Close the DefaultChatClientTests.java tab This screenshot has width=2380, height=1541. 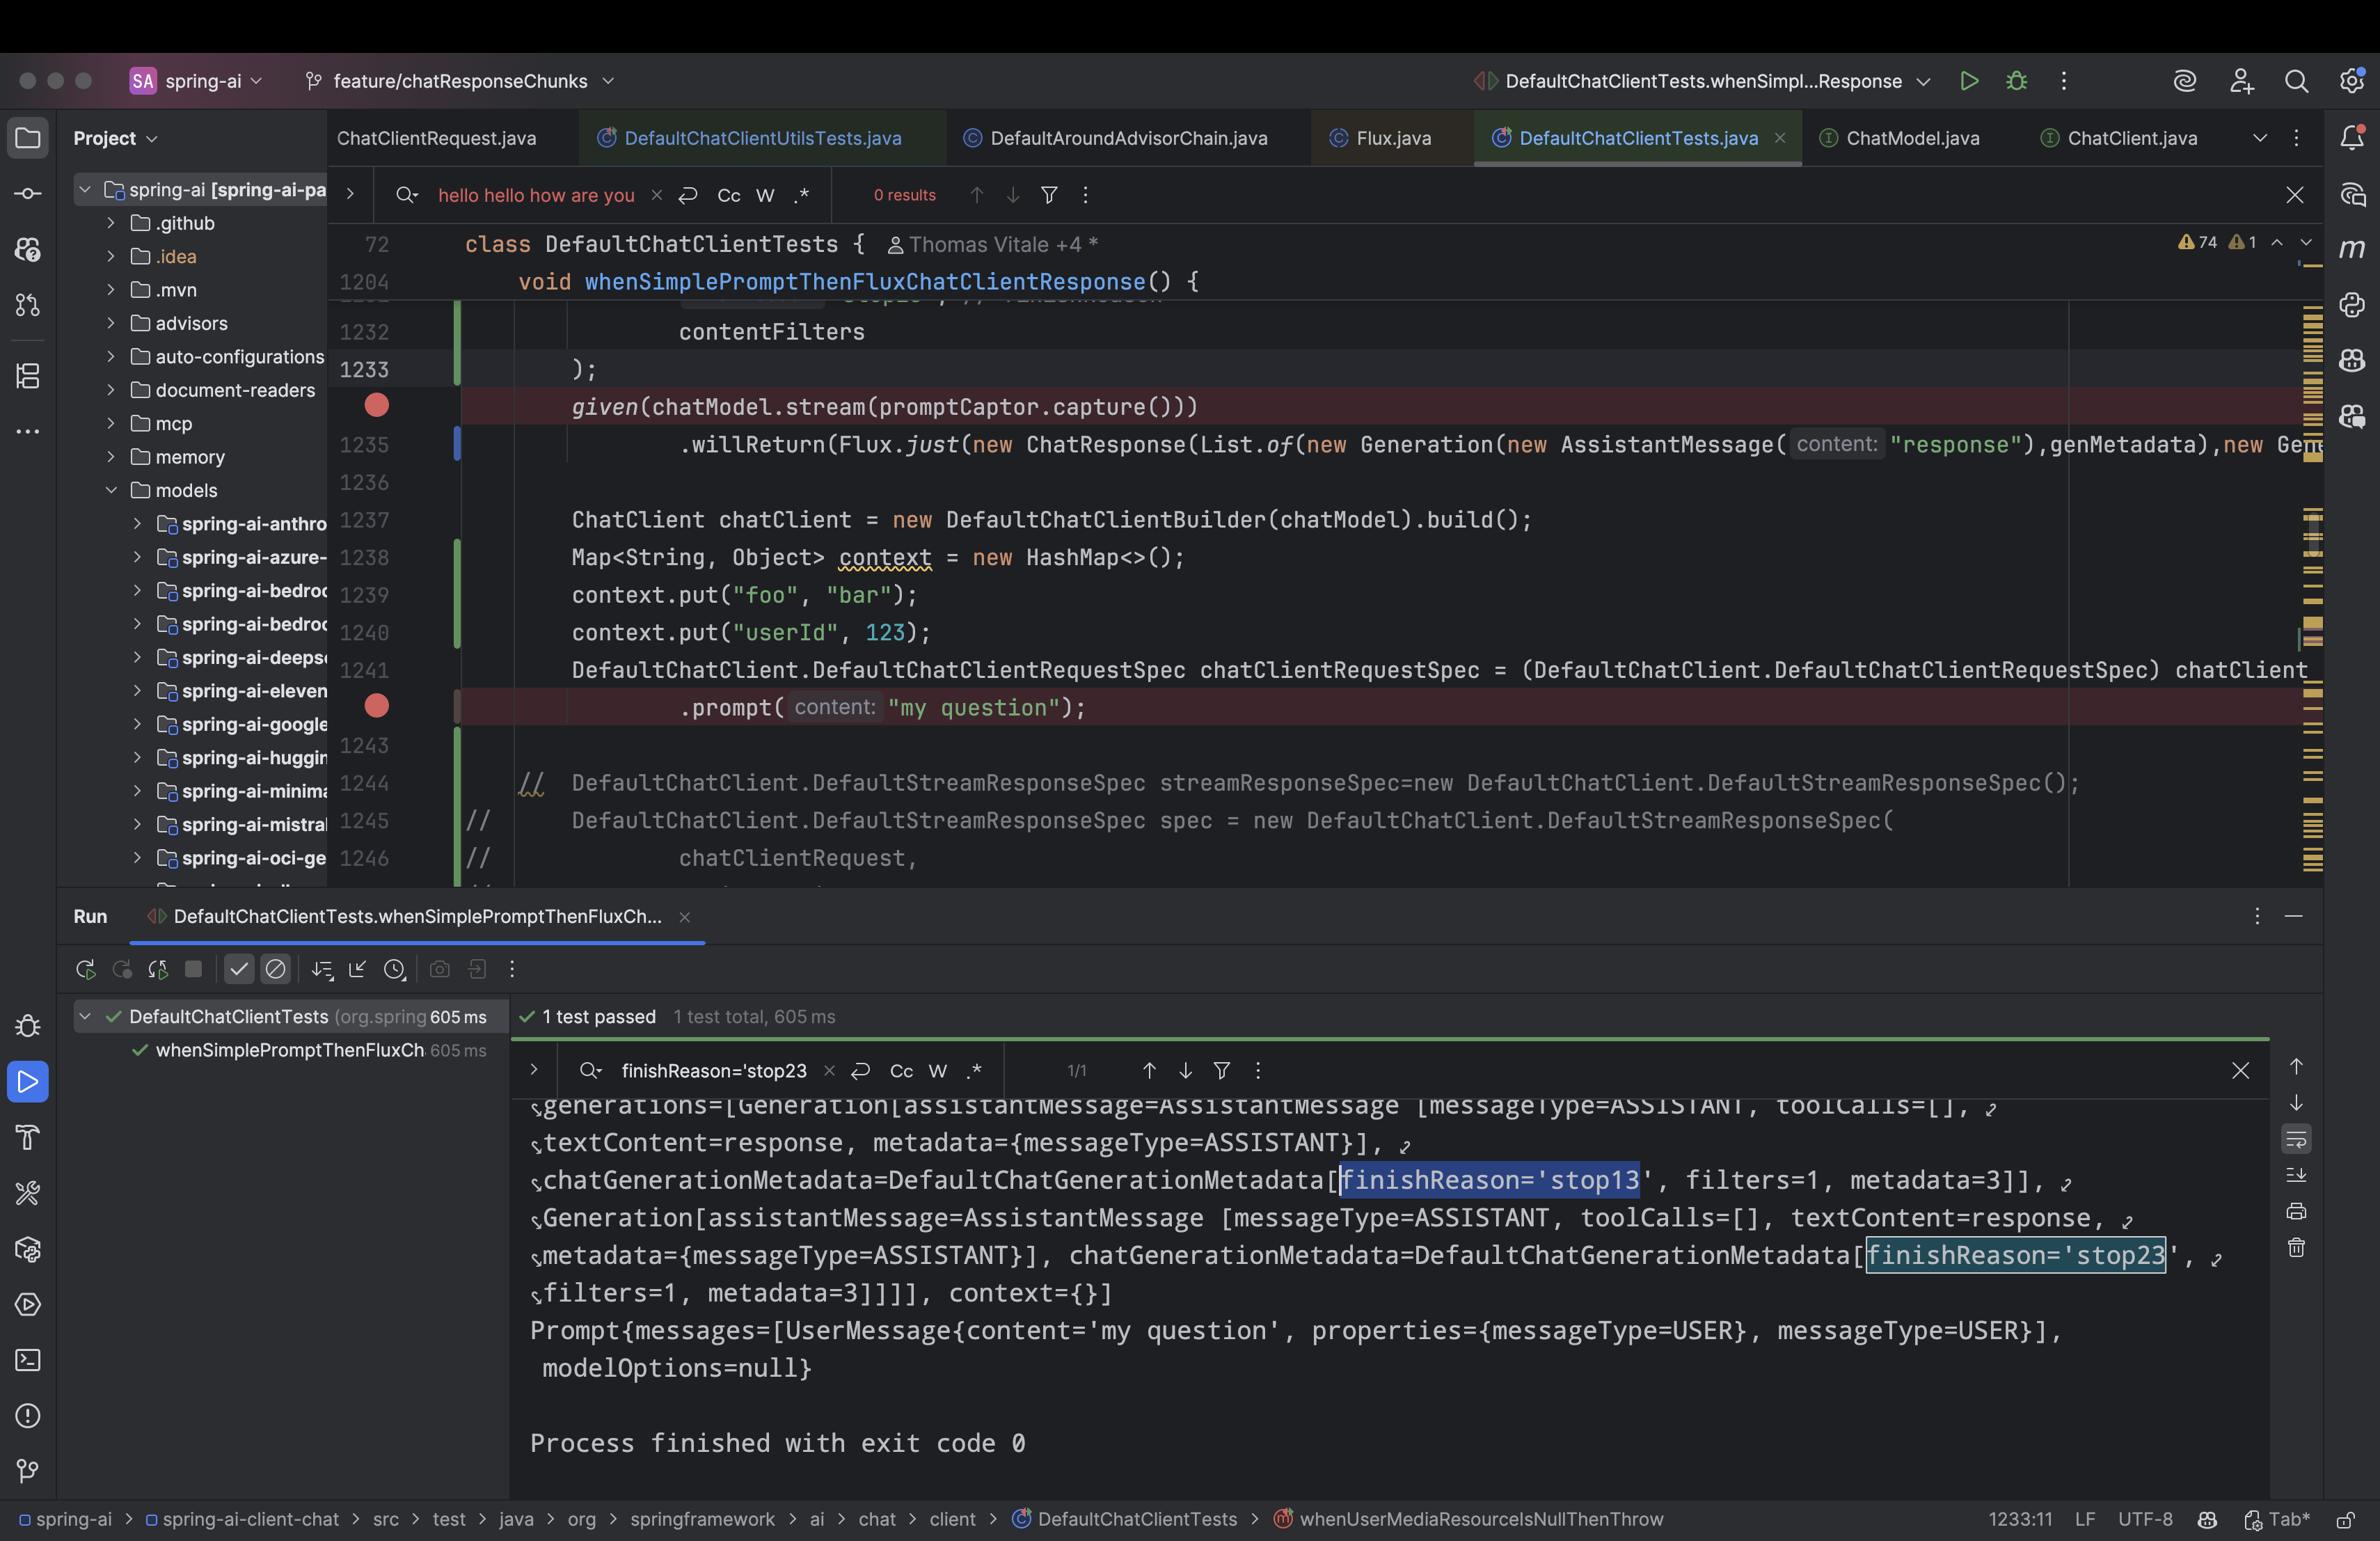click(x=1780, y=138)
